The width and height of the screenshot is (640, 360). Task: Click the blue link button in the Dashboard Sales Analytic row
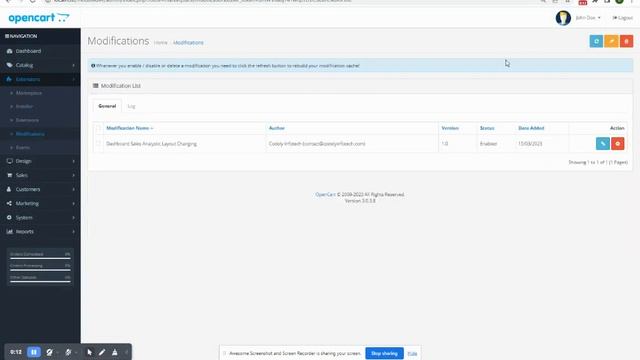click(x=602, y=144)
